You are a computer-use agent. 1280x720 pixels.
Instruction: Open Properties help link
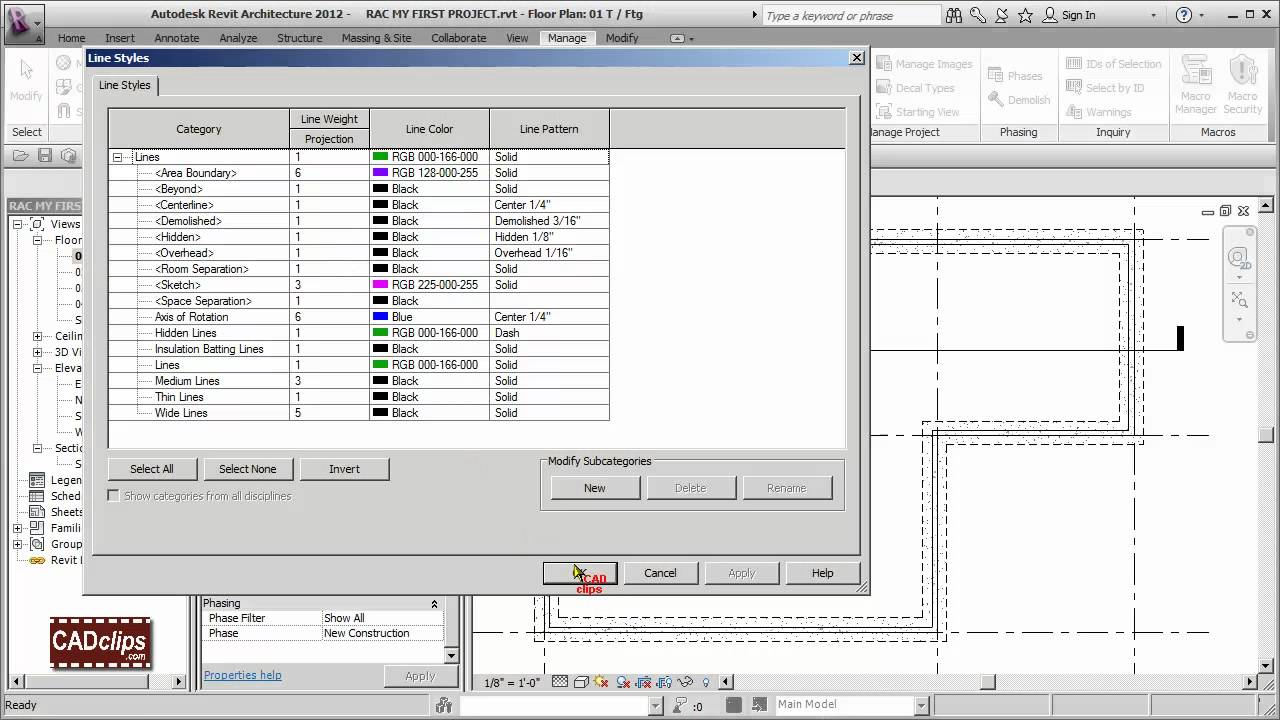tap(242, 675)
